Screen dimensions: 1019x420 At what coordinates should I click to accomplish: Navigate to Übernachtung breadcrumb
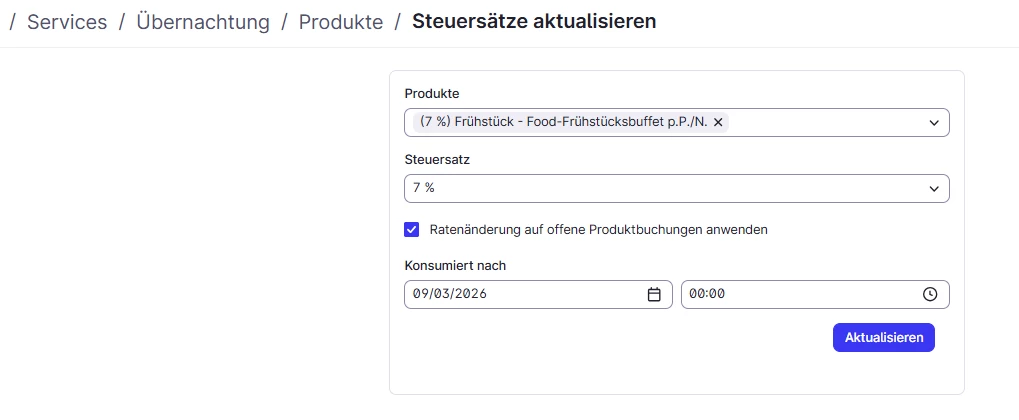click(203, 22)
